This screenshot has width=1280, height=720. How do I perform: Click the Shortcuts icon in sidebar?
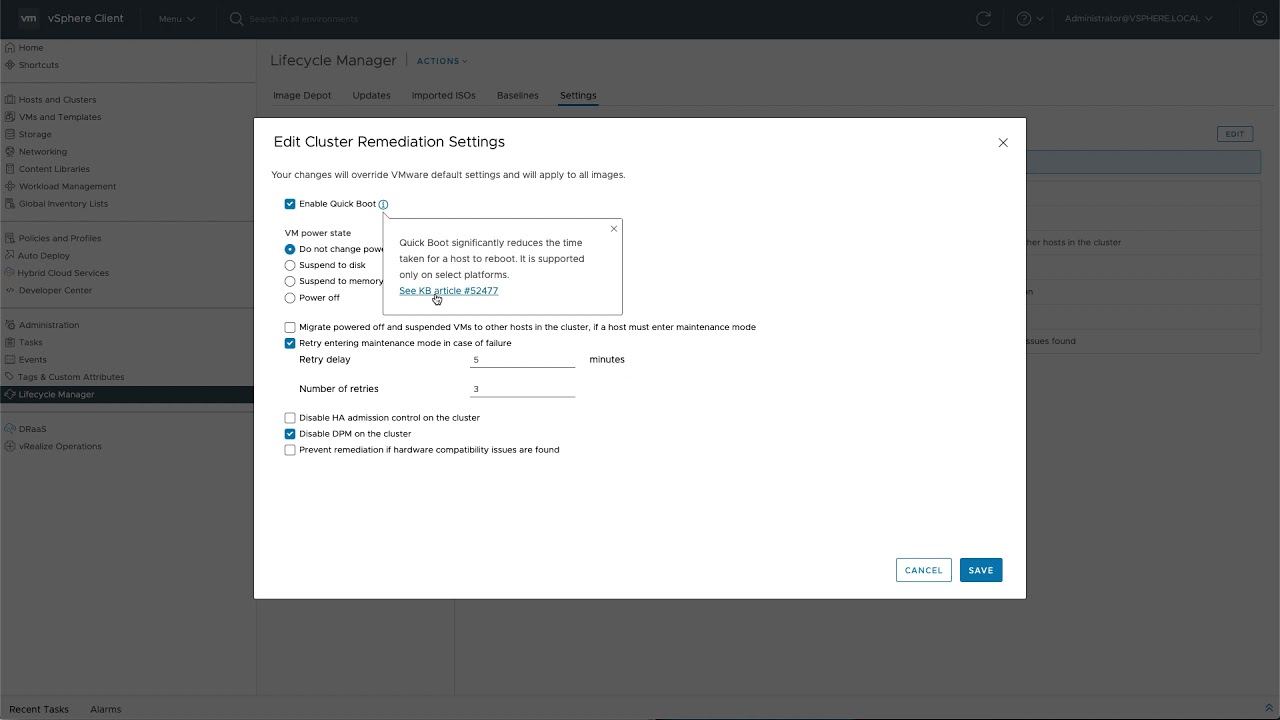click(10, 65)
